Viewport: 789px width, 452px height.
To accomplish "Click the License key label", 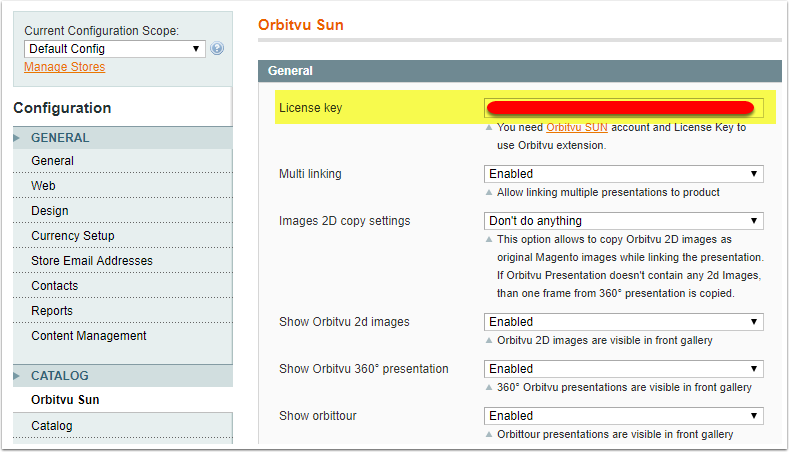I will (x=310, y=108).
